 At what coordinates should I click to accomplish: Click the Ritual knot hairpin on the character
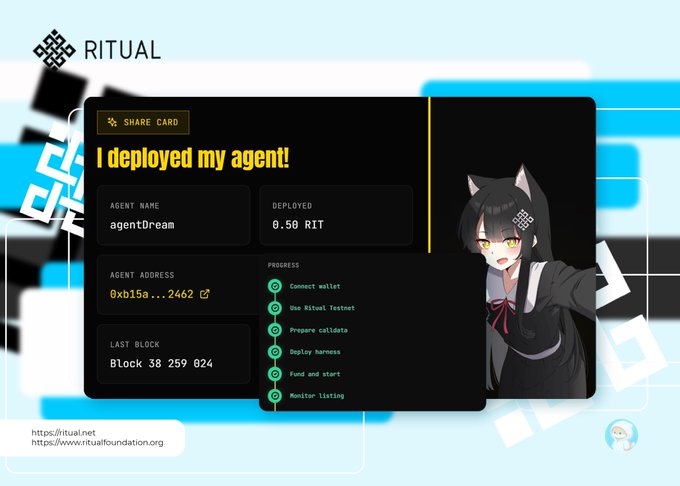[523, 219]
